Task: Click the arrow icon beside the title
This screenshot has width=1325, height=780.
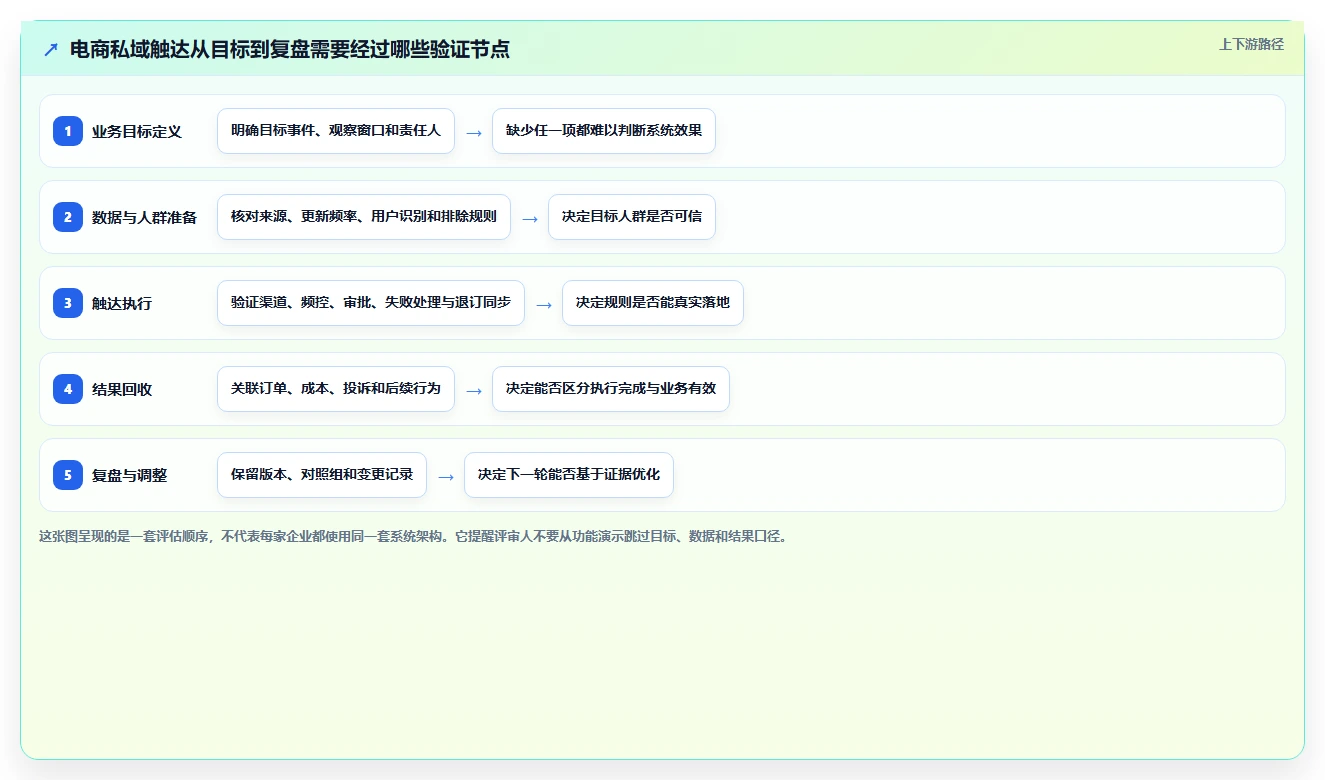Action: click(51, 50)
